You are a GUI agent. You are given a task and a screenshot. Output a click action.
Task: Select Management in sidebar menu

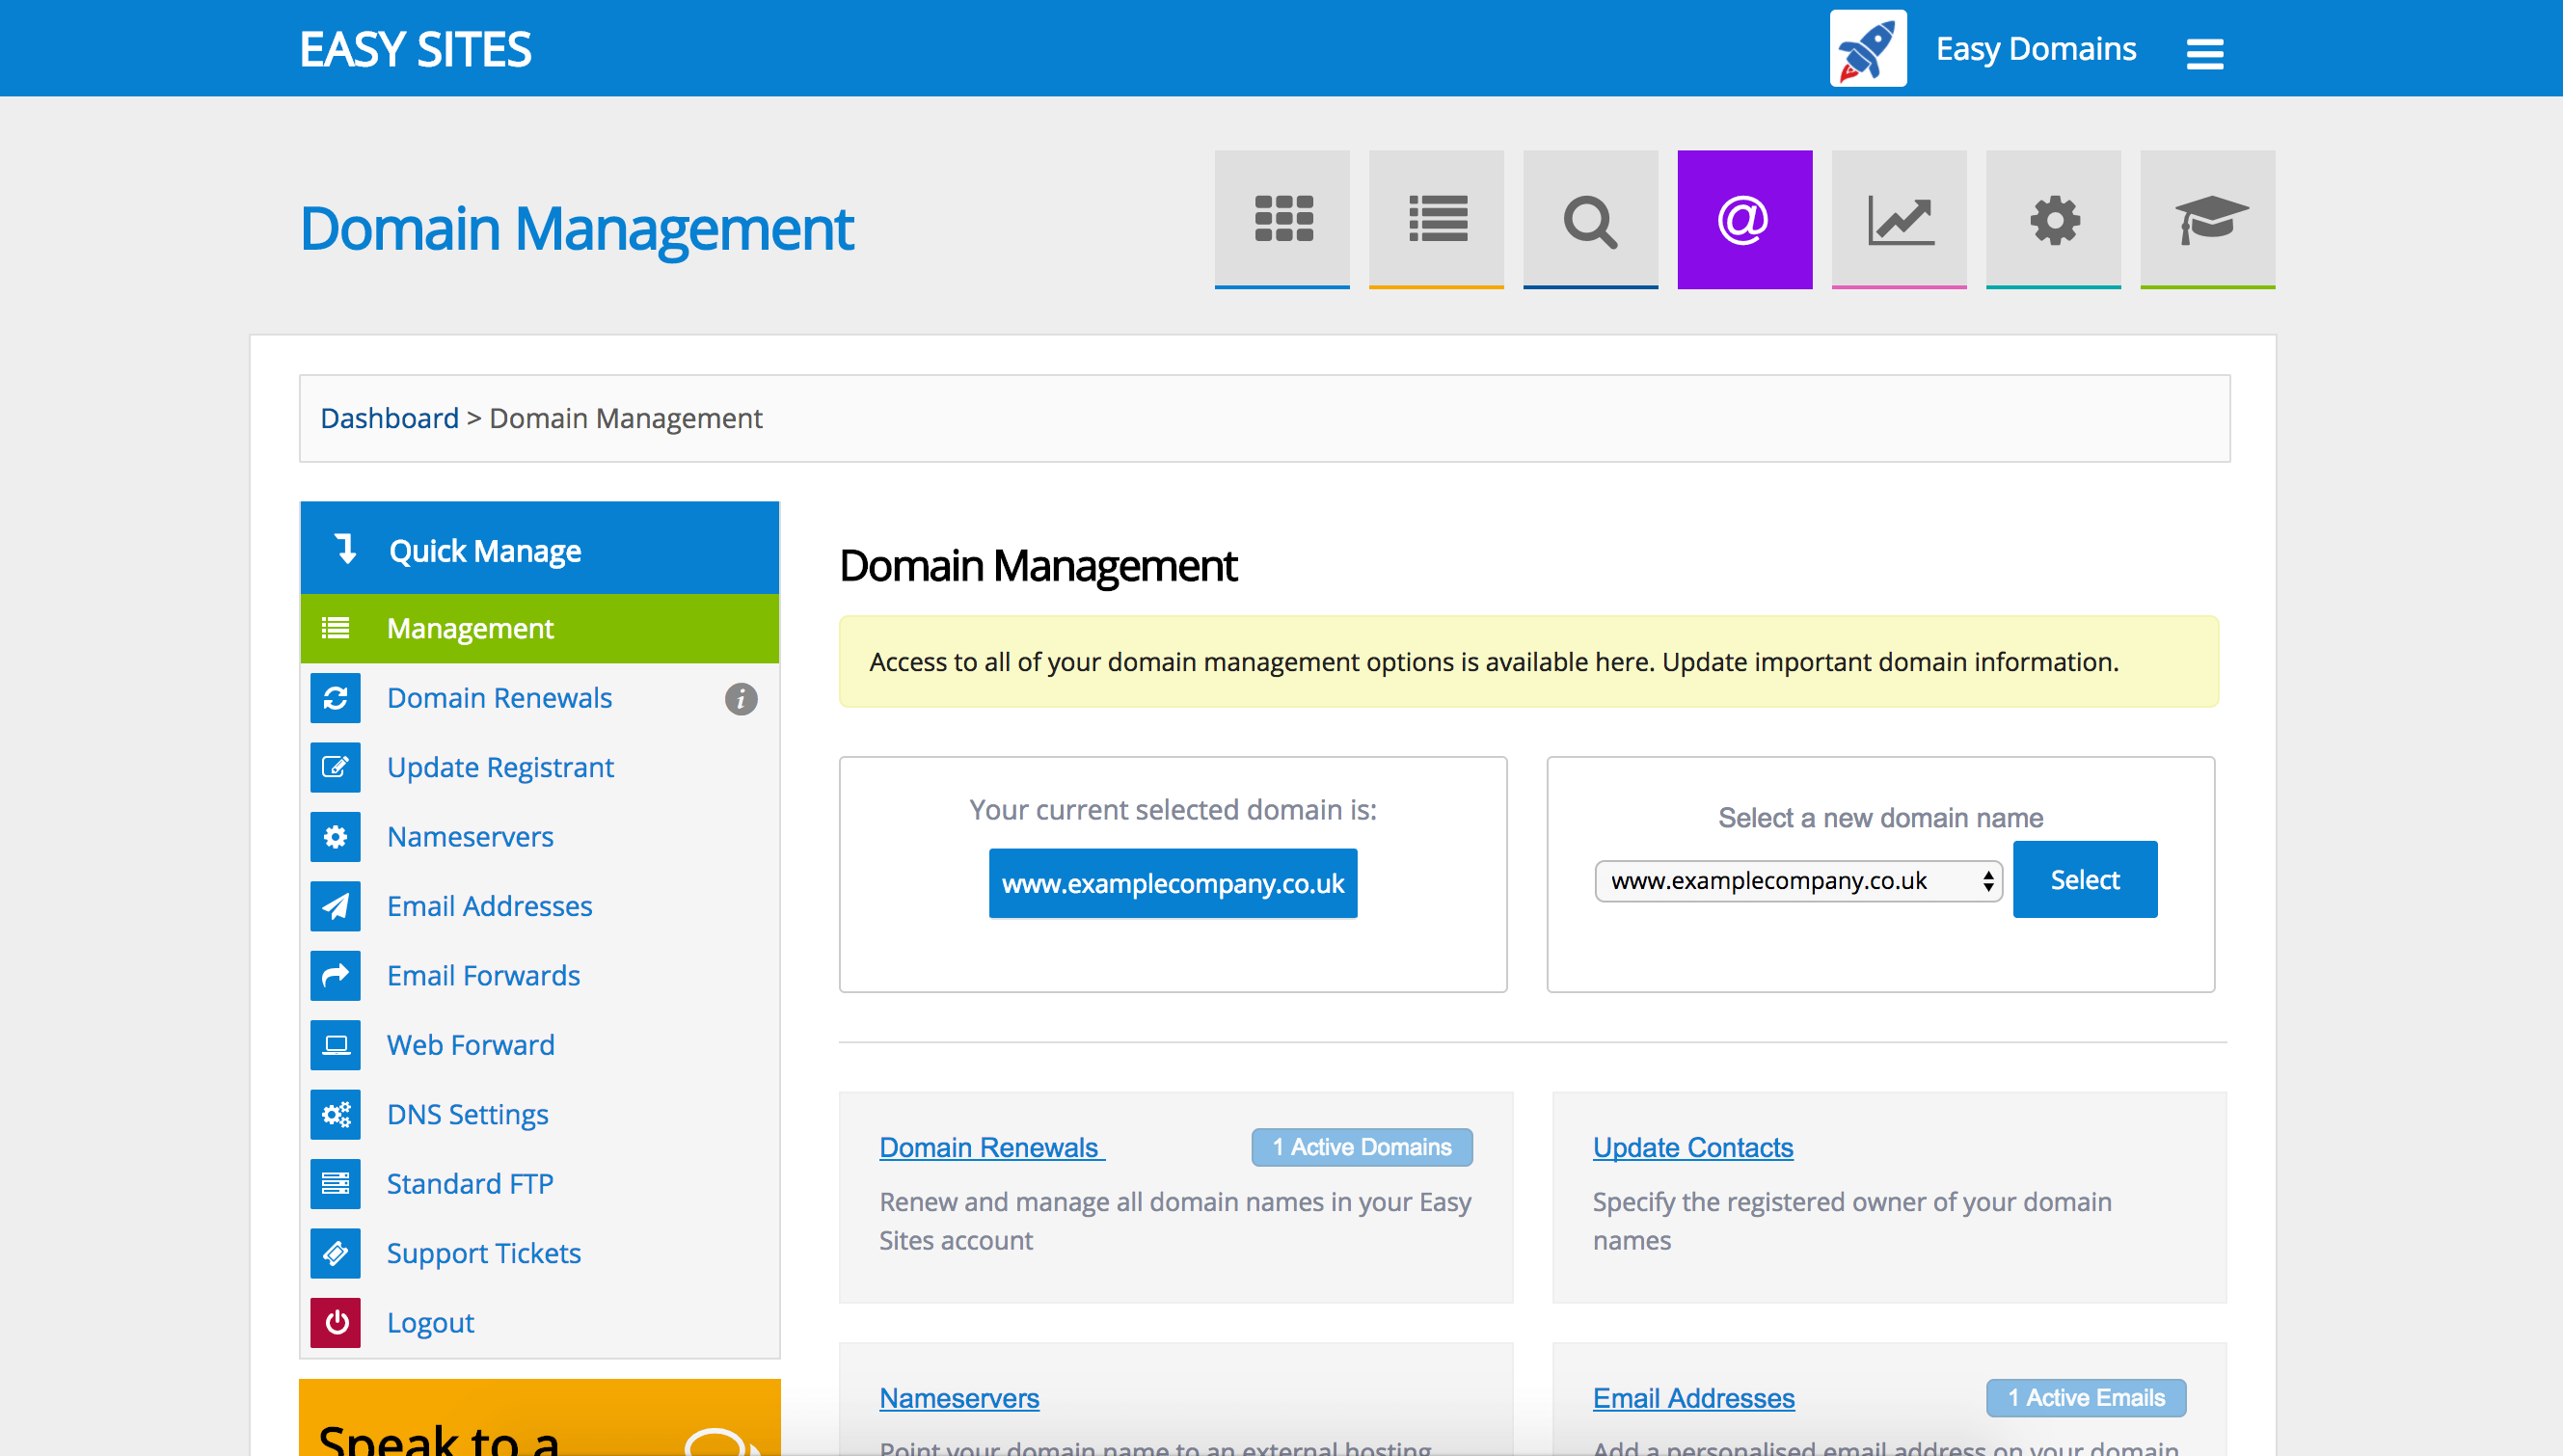pos(469,628)
